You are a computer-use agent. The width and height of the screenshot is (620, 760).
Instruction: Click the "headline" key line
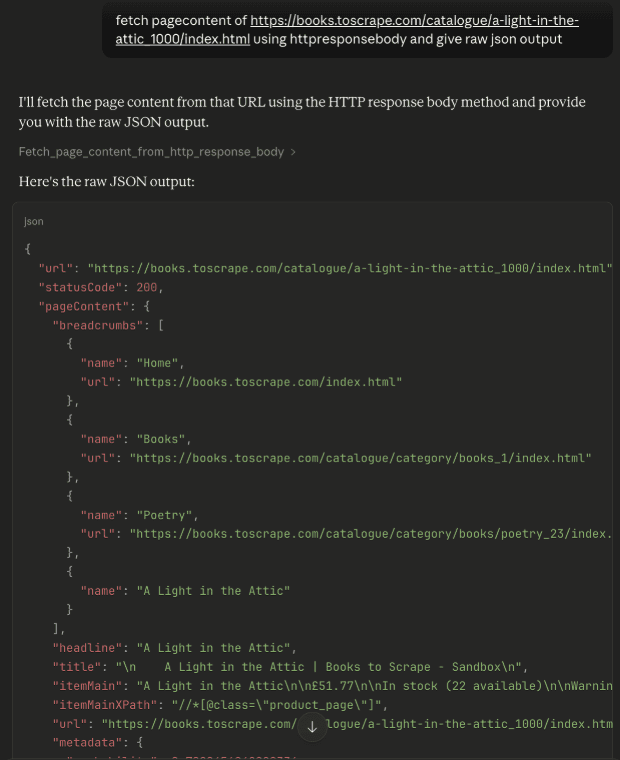pos(90,648)
